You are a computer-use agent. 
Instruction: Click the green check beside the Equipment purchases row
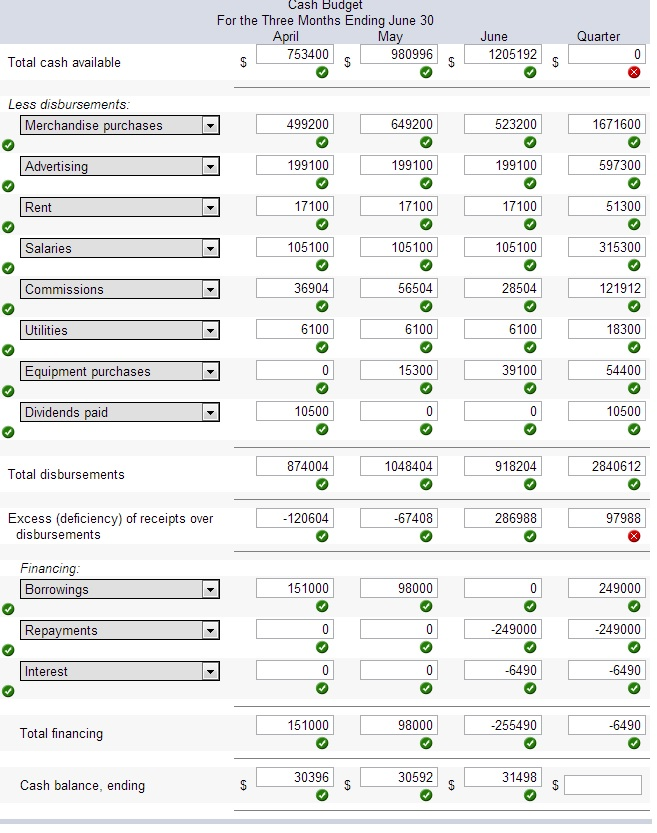pyautogui.click(x=8, y=391)
